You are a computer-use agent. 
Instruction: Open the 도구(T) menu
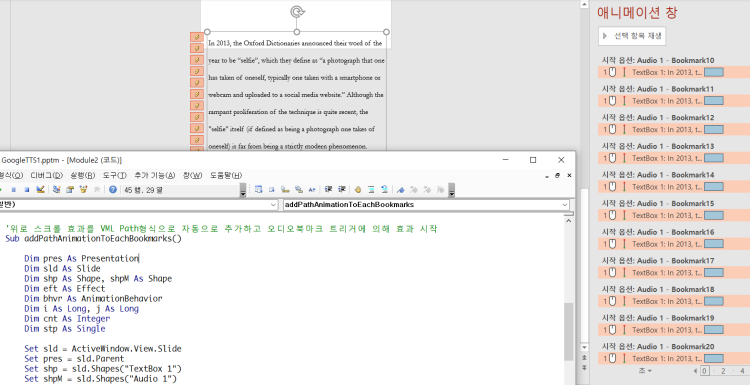coord(114,176)
